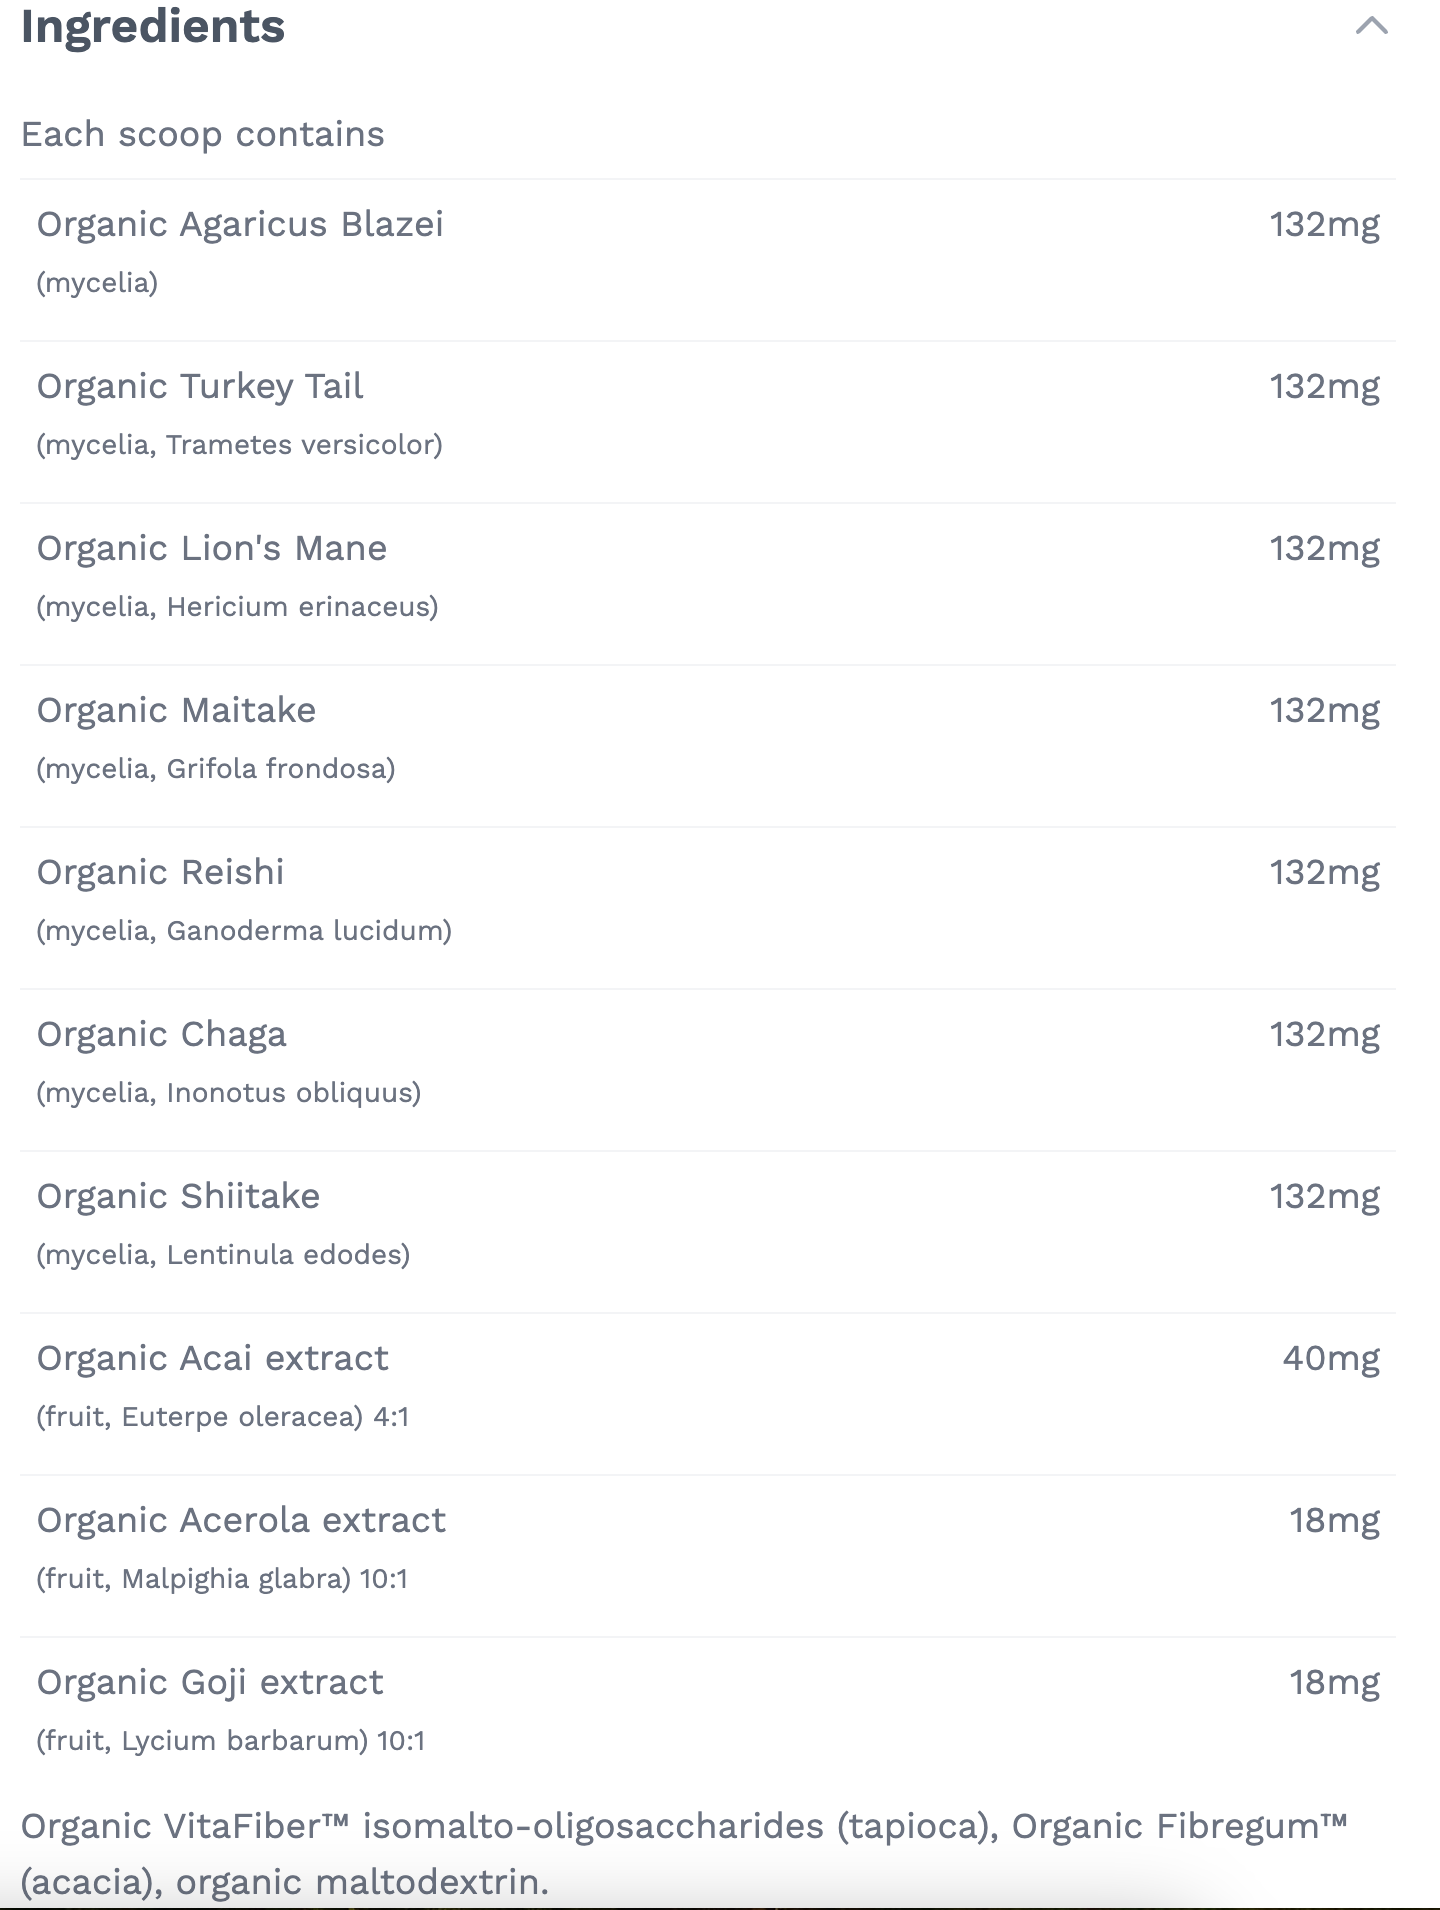
Task: Click the Organic Acerola extract name
Action: pos(241,1520)
